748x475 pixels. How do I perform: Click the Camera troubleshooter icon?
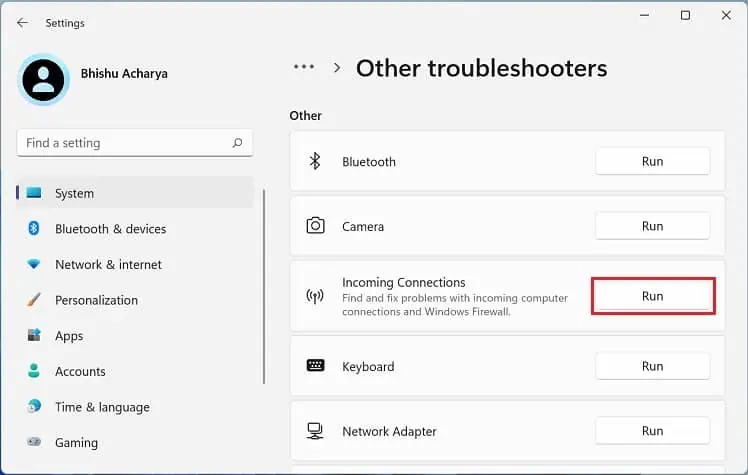click(315, 226)
